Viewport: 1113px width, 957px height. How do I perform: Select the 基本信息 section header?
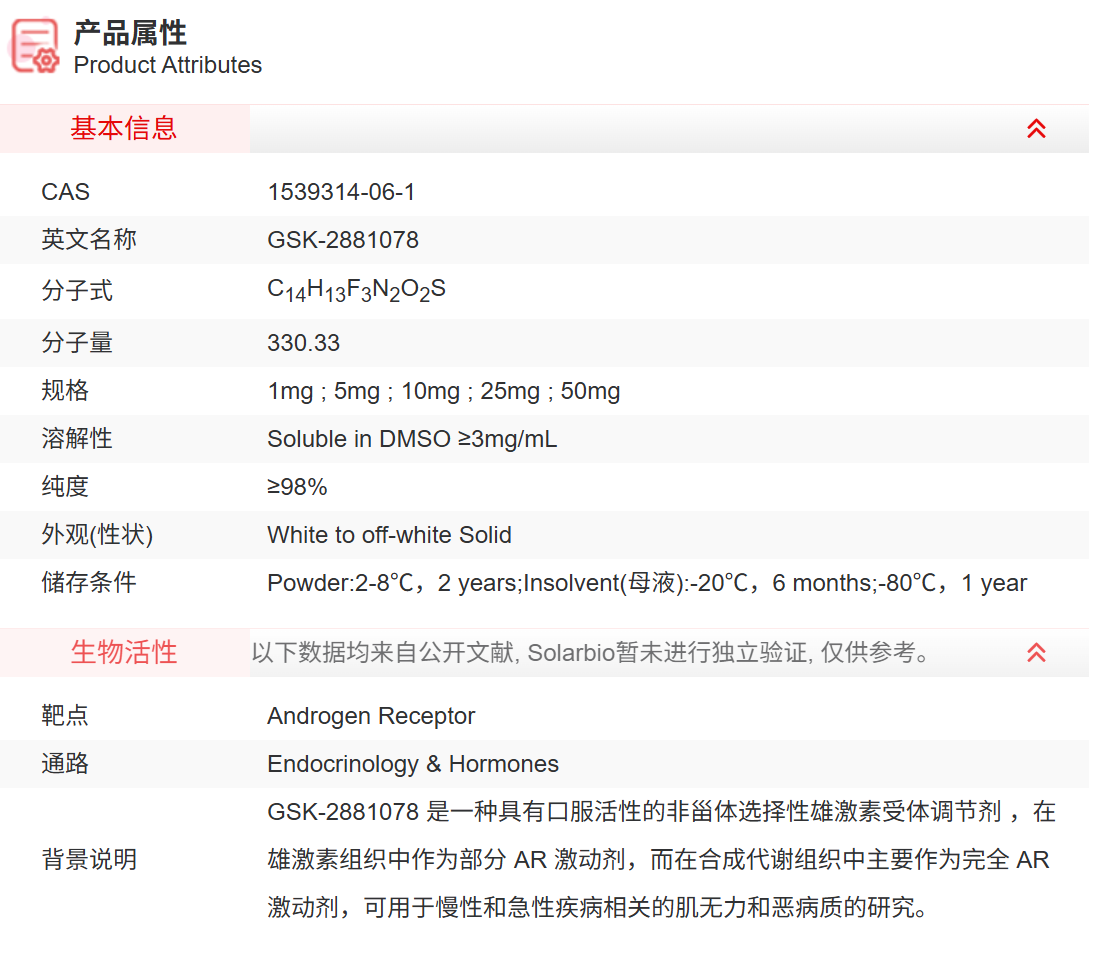coord(124,129)
